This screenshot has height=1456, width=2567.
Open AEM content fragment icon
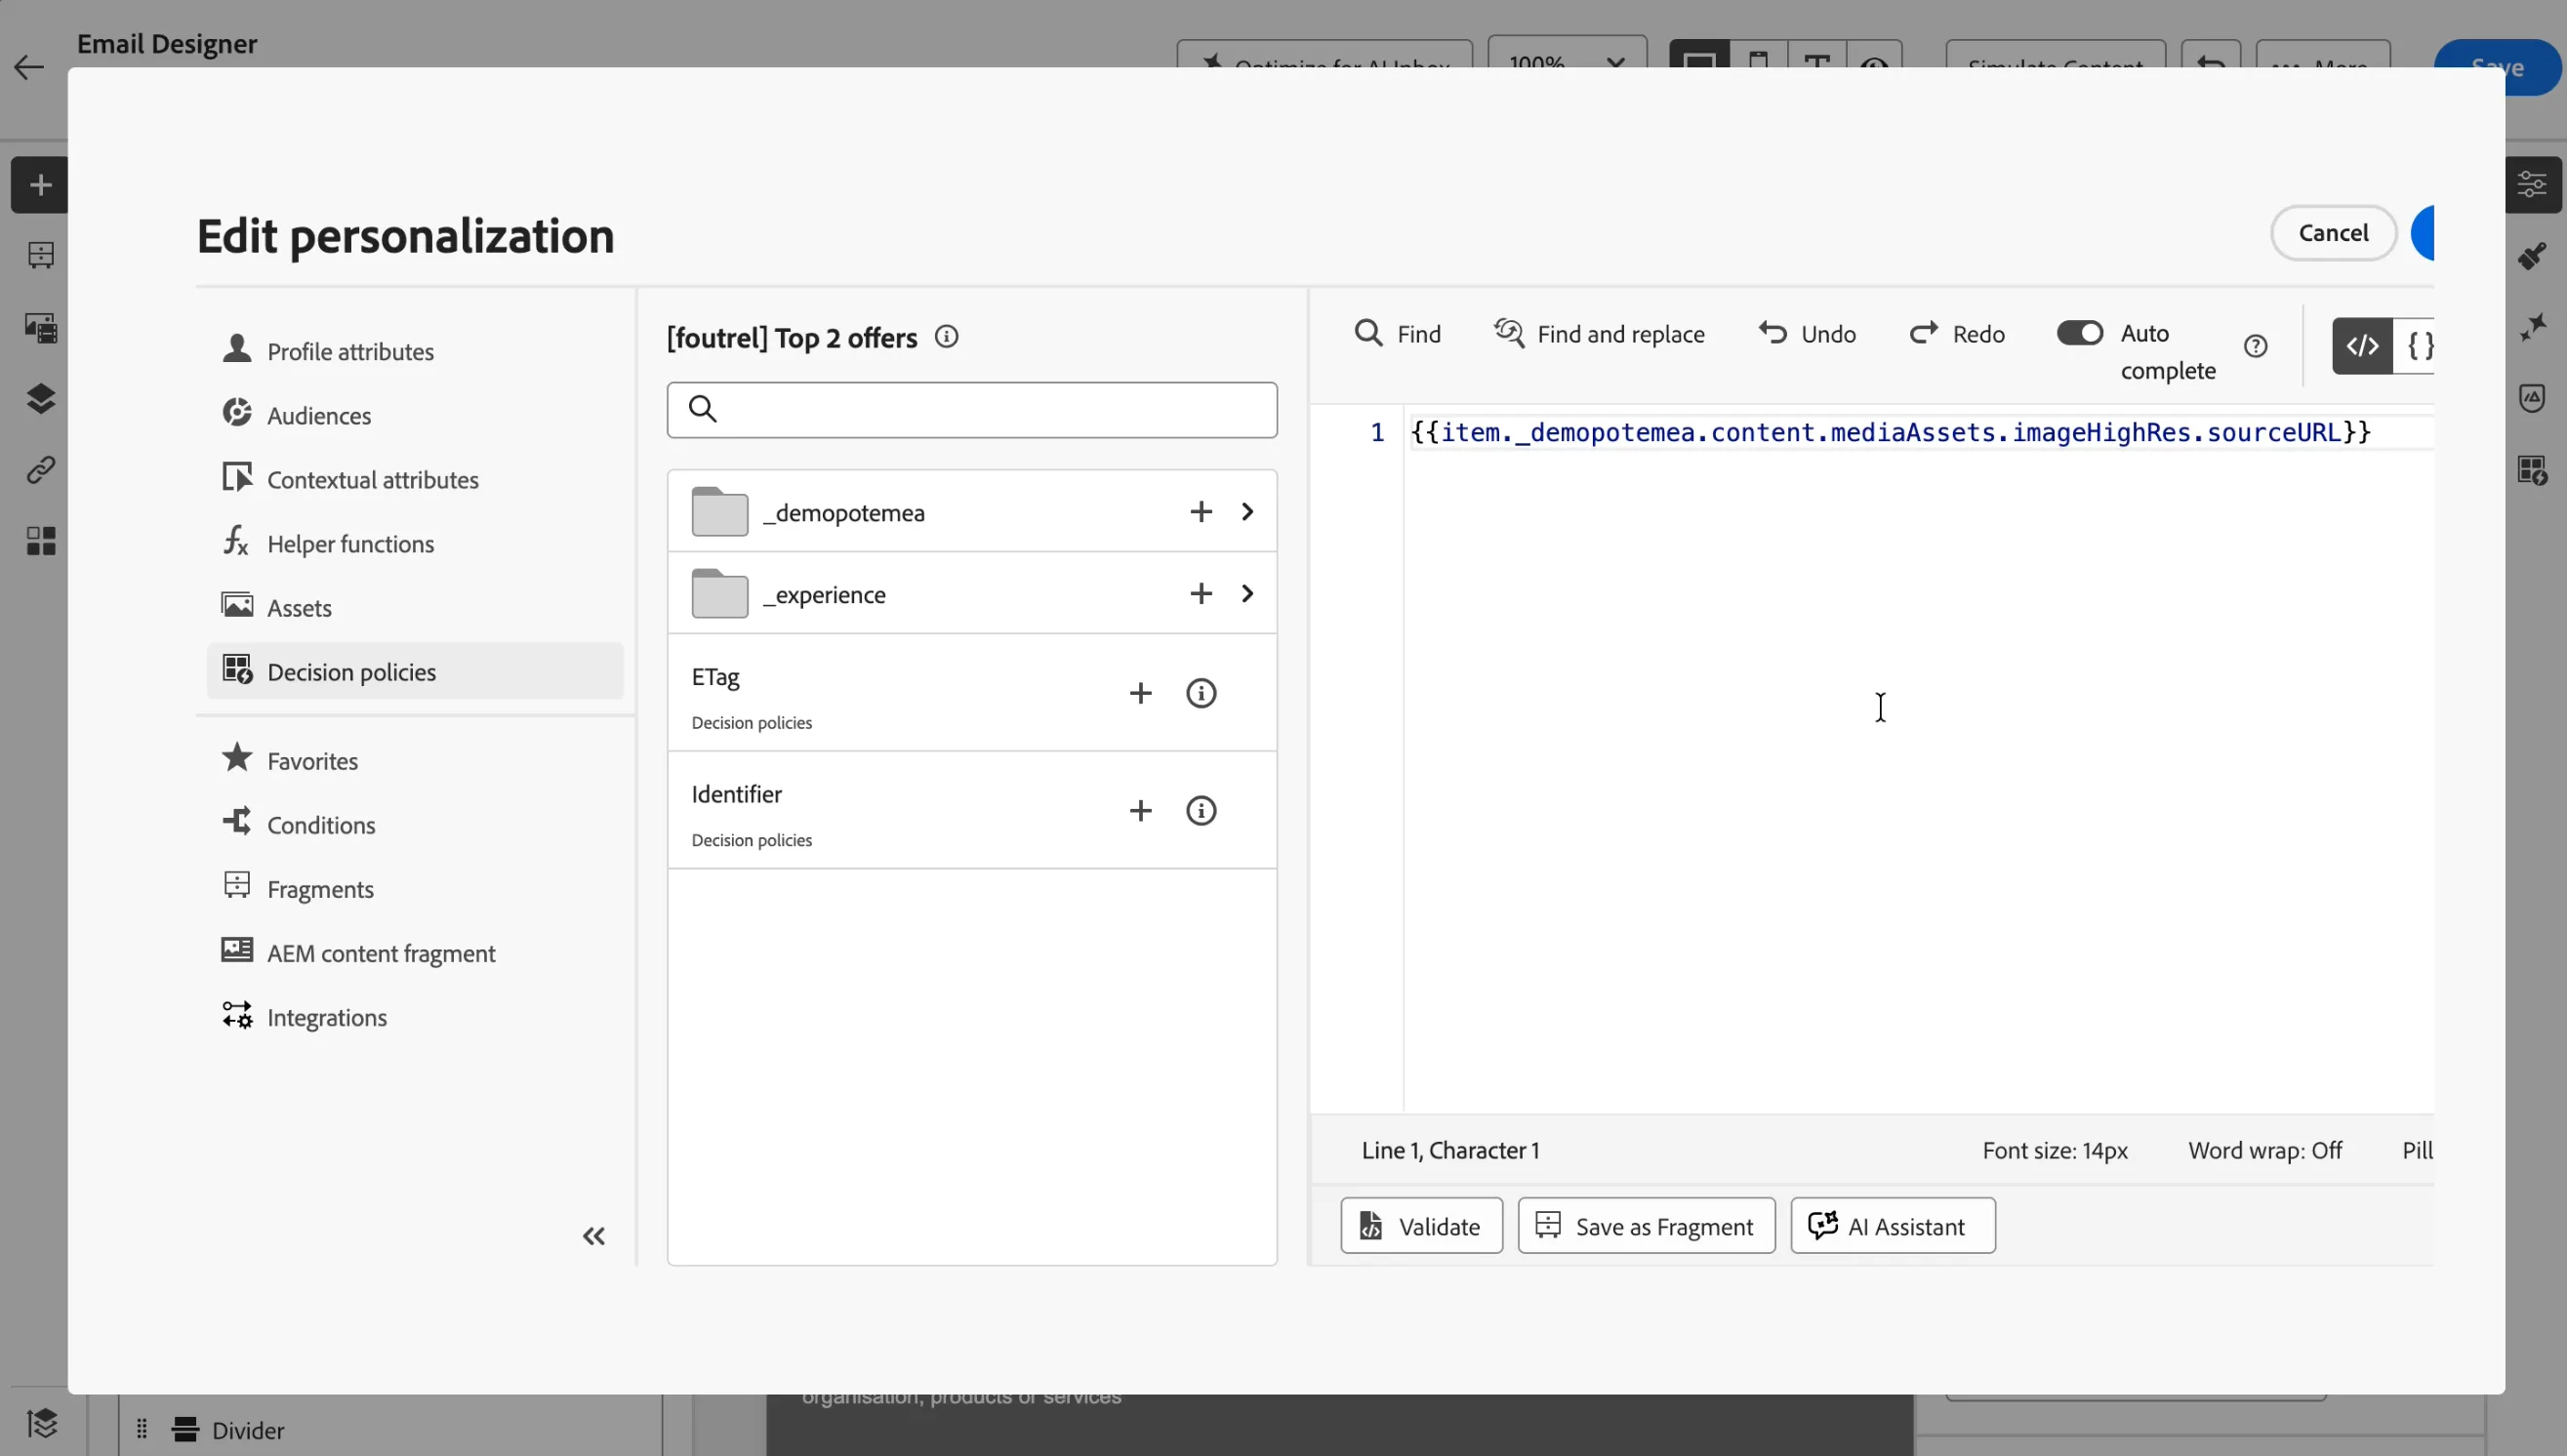tap(237, 950)
